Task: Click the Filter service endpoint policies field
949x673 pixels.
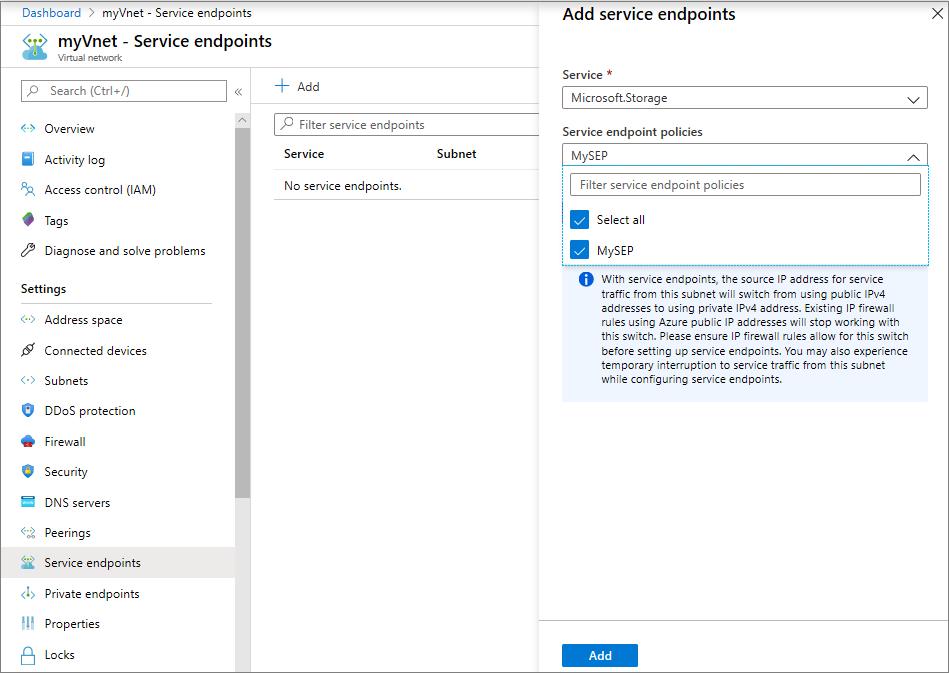Action: click(744, 185)
